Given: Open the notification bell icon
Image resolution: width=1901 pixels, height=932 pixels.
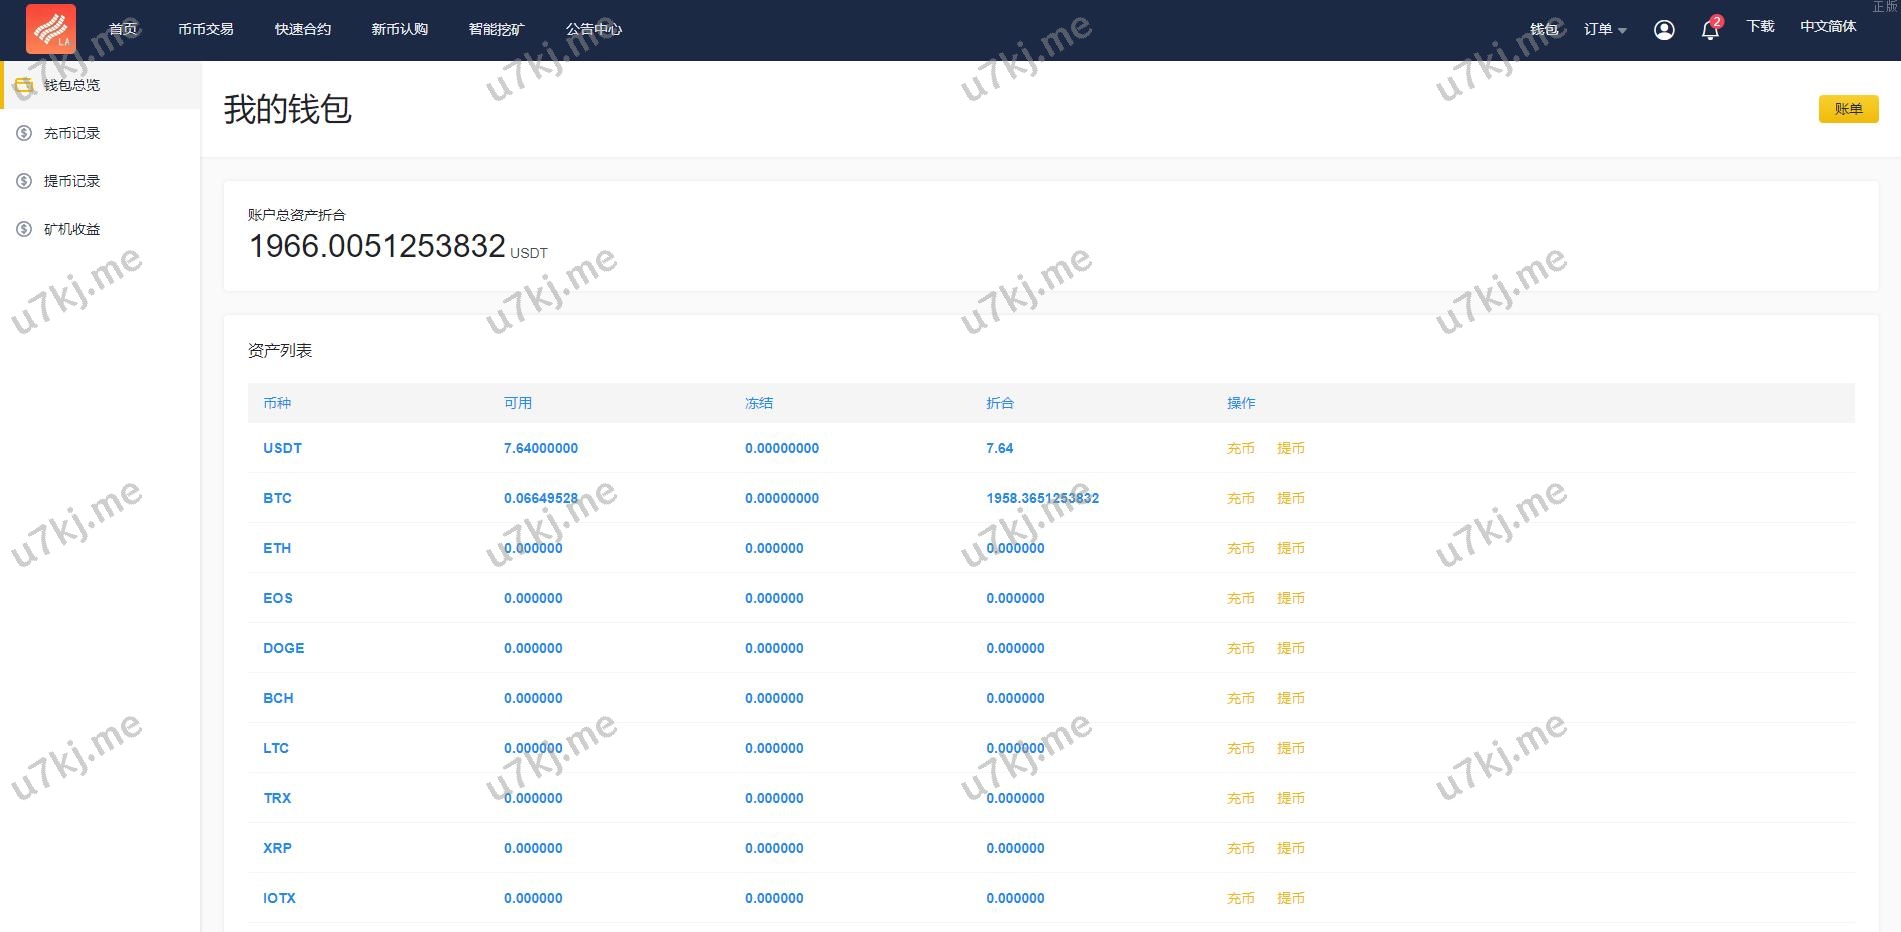Looking at the screenshot, I should click(1710, 30).
